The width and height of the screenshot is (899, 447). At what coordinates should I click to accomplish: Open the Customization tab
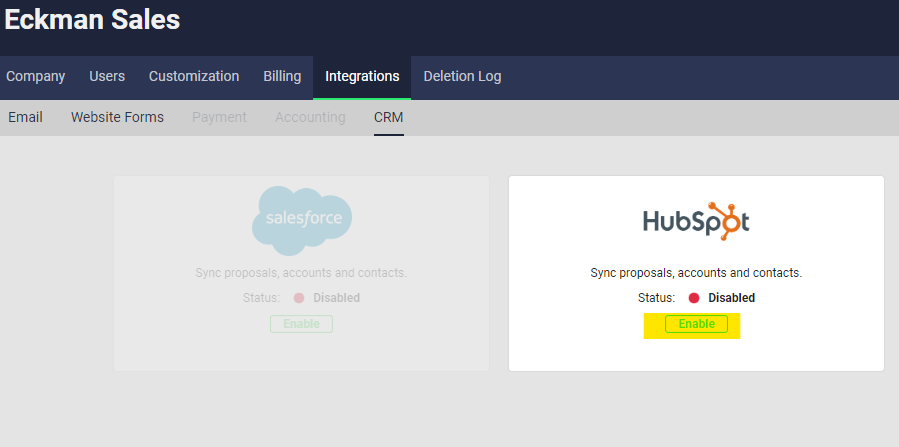194,76
